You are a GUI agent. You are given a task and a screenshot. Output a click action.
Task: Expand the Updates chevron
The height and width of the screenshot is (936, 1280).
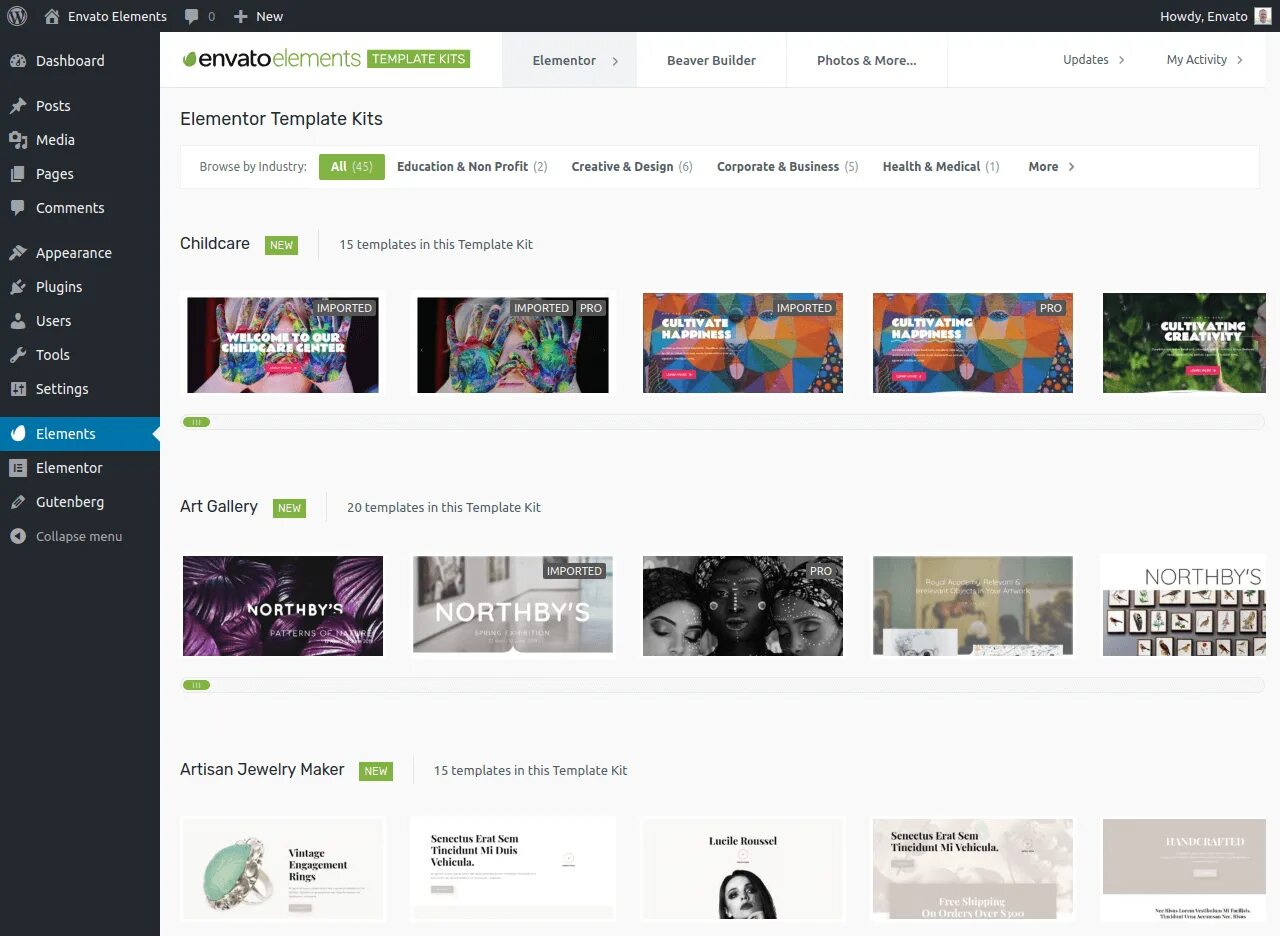1122,60
